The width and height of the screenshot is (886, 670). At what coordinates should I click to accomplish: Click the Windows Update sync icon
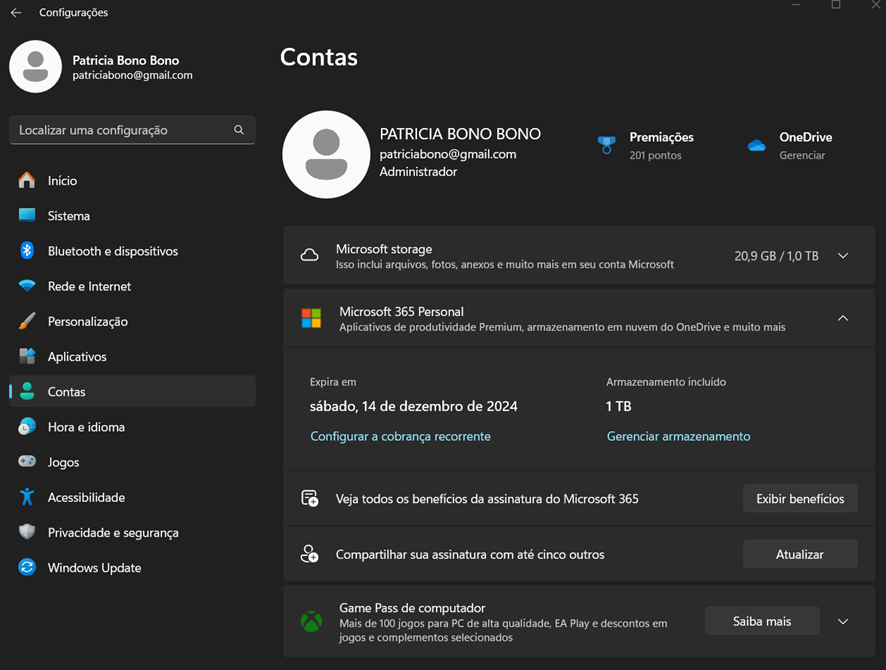[27, 567]
